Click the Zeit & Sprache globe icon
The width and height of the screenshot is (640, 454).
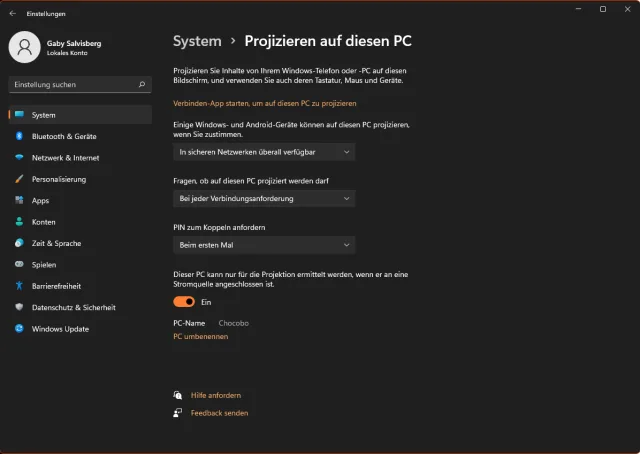pyautogui.click(x=19, y=243)
